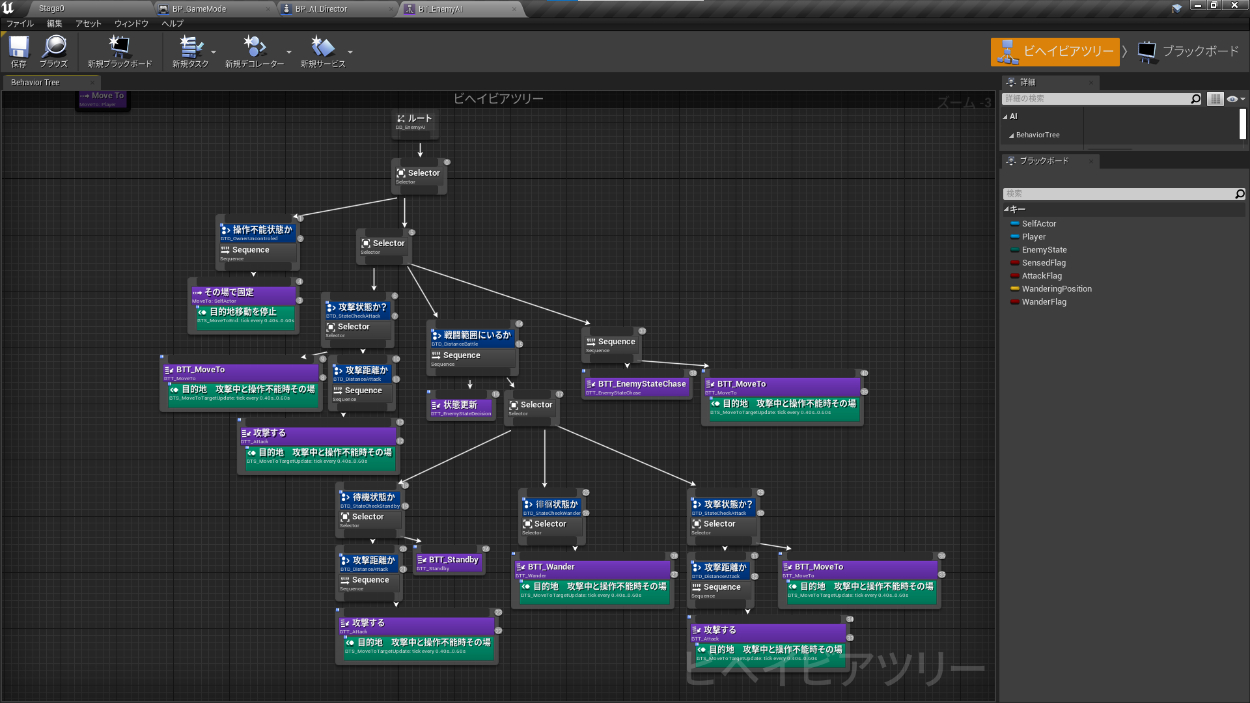The height and width of the screenshot is (703, 1250).
Task: Click the 新規タスク (New Task) icon
Action: (x=190, y=47)
